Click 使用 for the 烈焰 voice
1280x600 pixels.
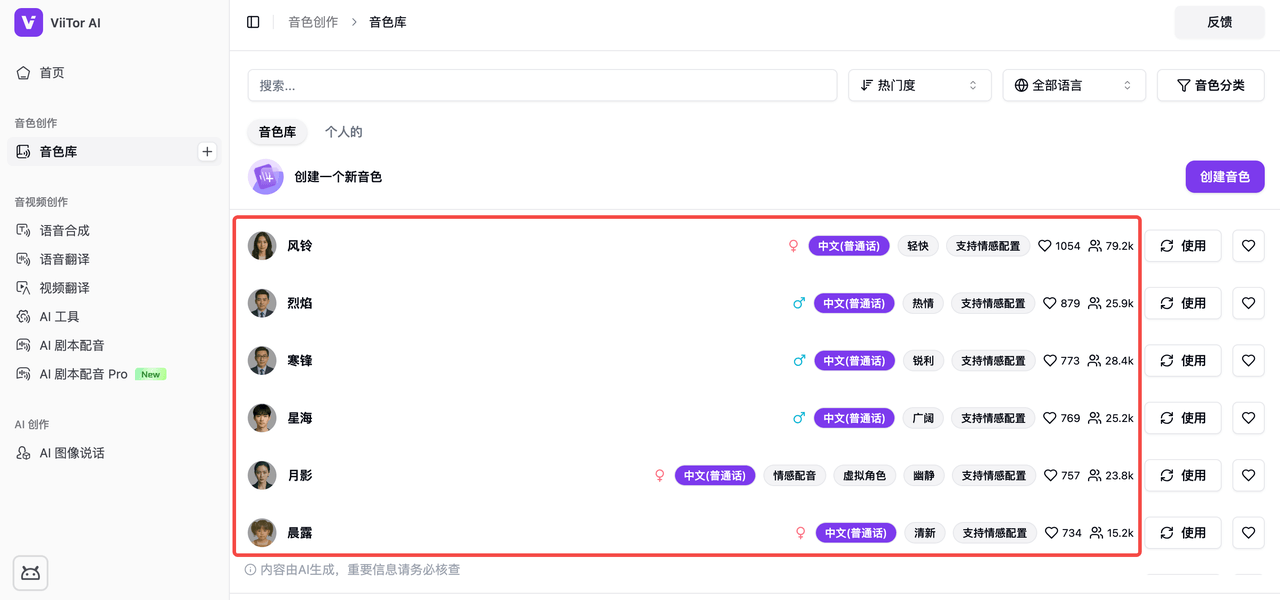click(1182, 303)
